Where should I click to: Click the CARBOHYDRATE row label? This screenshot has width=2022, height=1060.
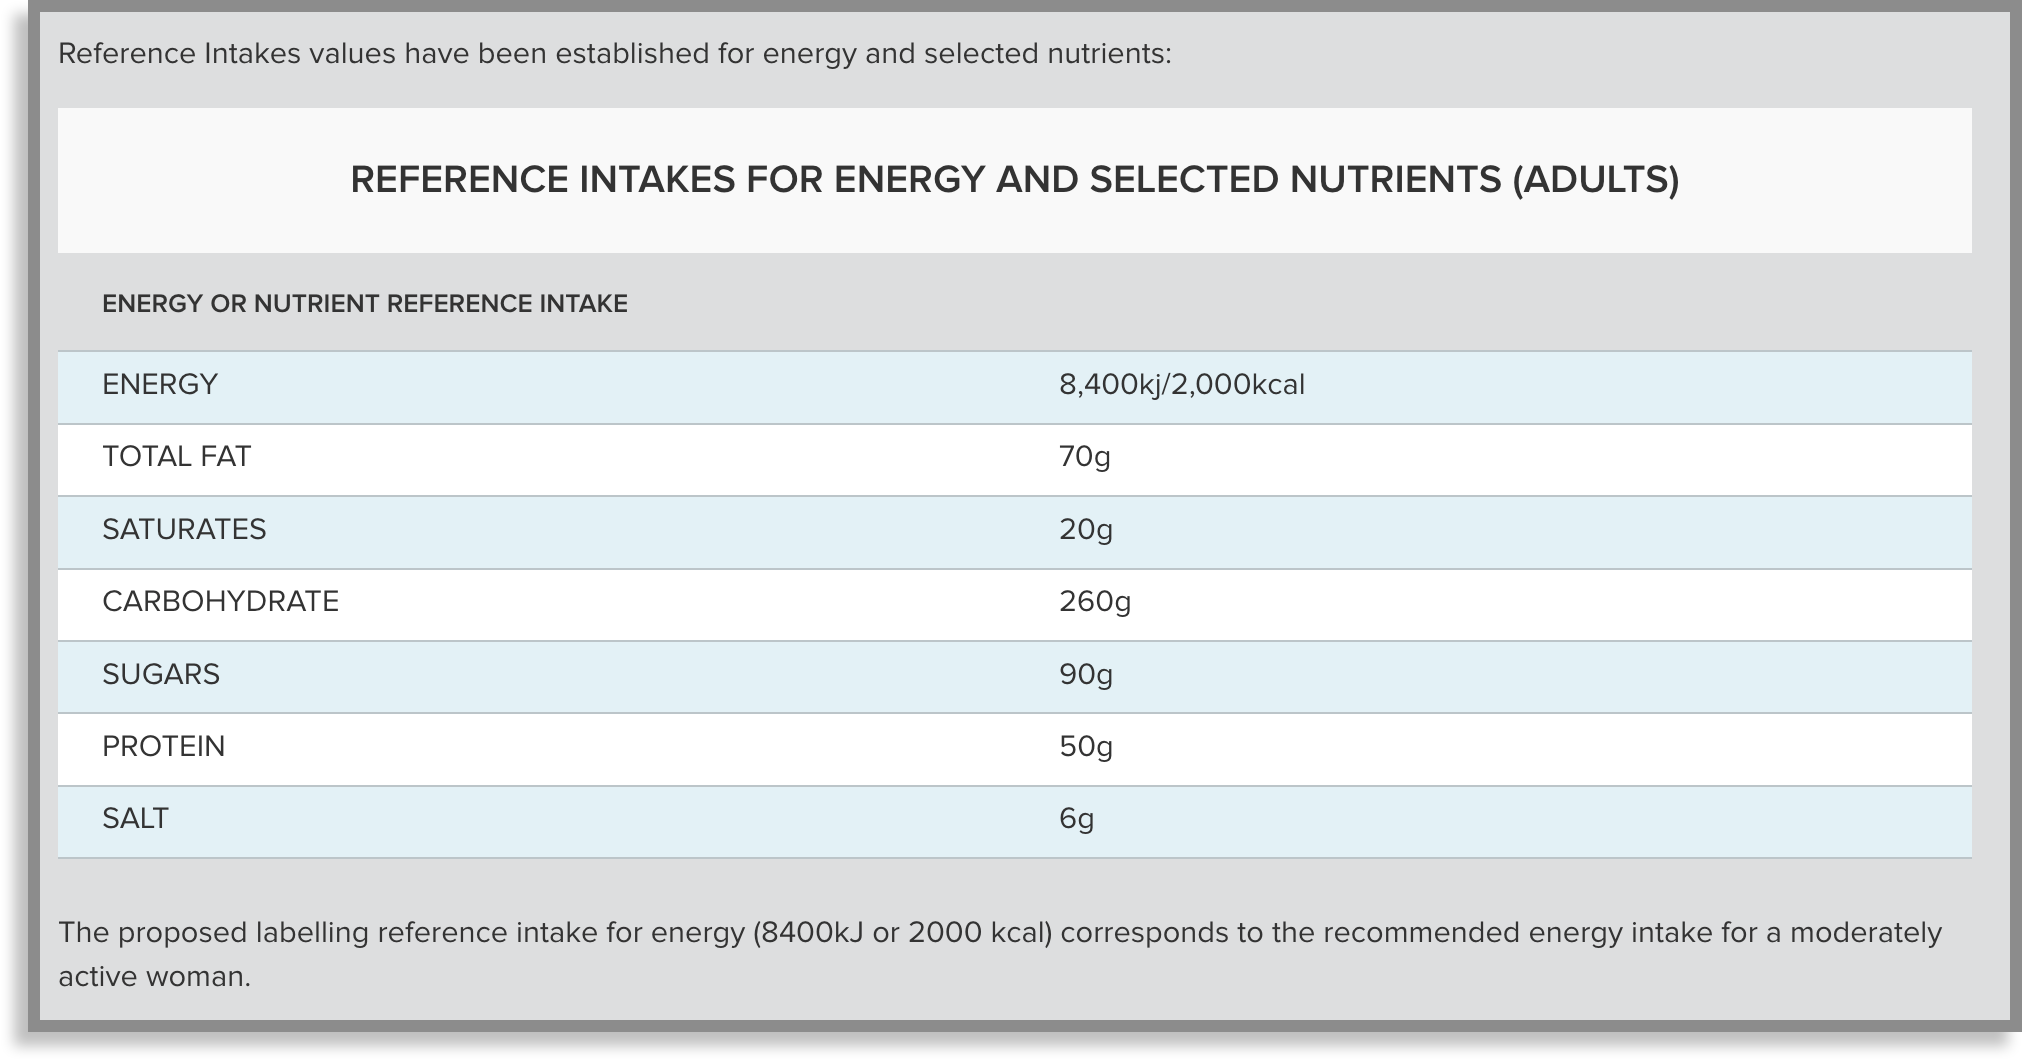(220, 602)
